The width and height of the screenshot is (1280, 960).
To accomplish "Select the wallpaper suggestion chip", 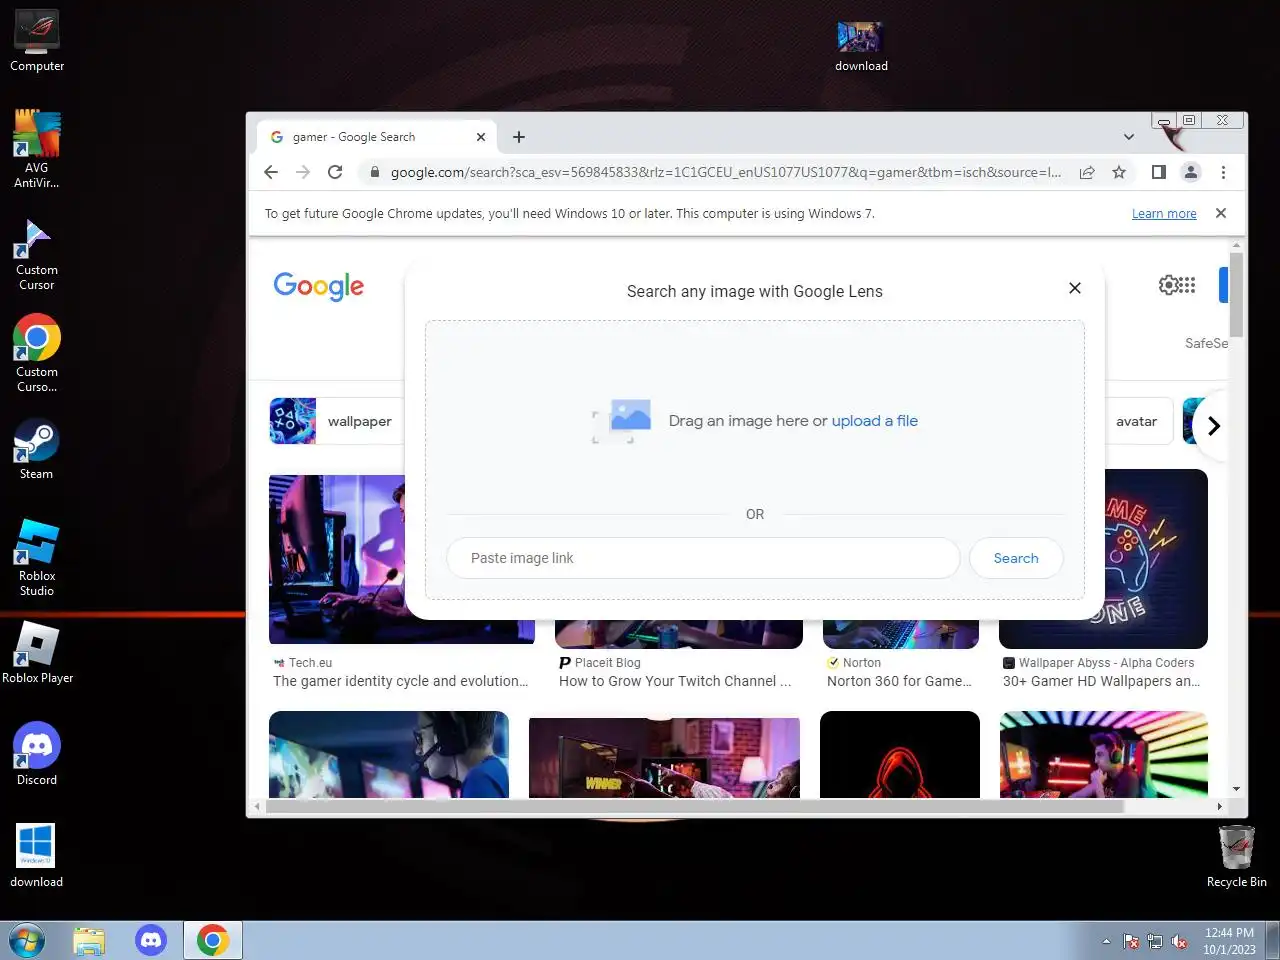I will tap(337, 421).
